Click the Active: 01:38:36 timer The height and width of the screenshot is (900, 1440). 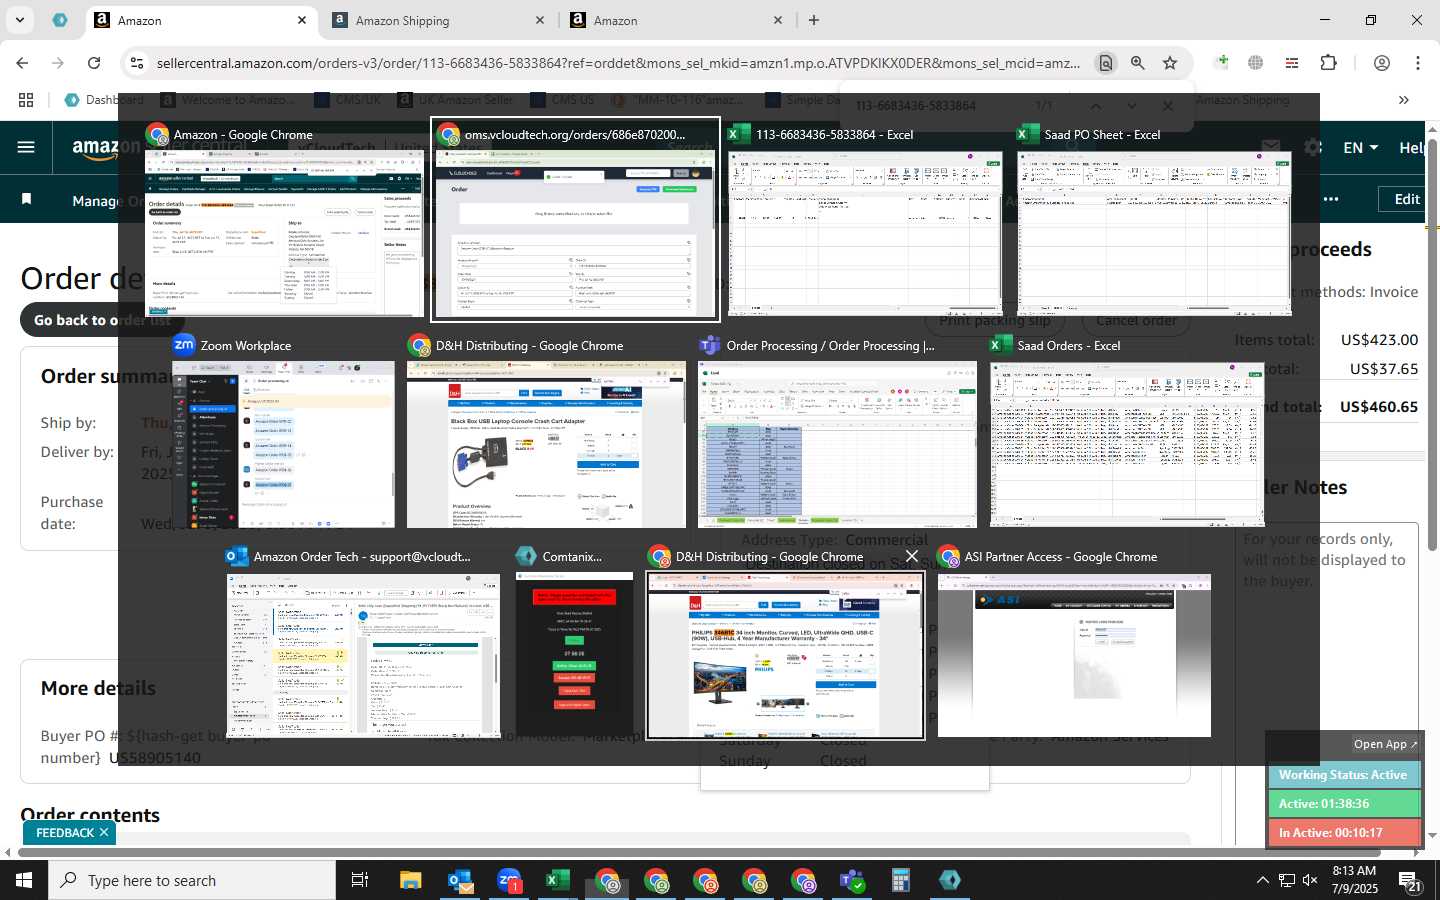tap(1343, 804)
